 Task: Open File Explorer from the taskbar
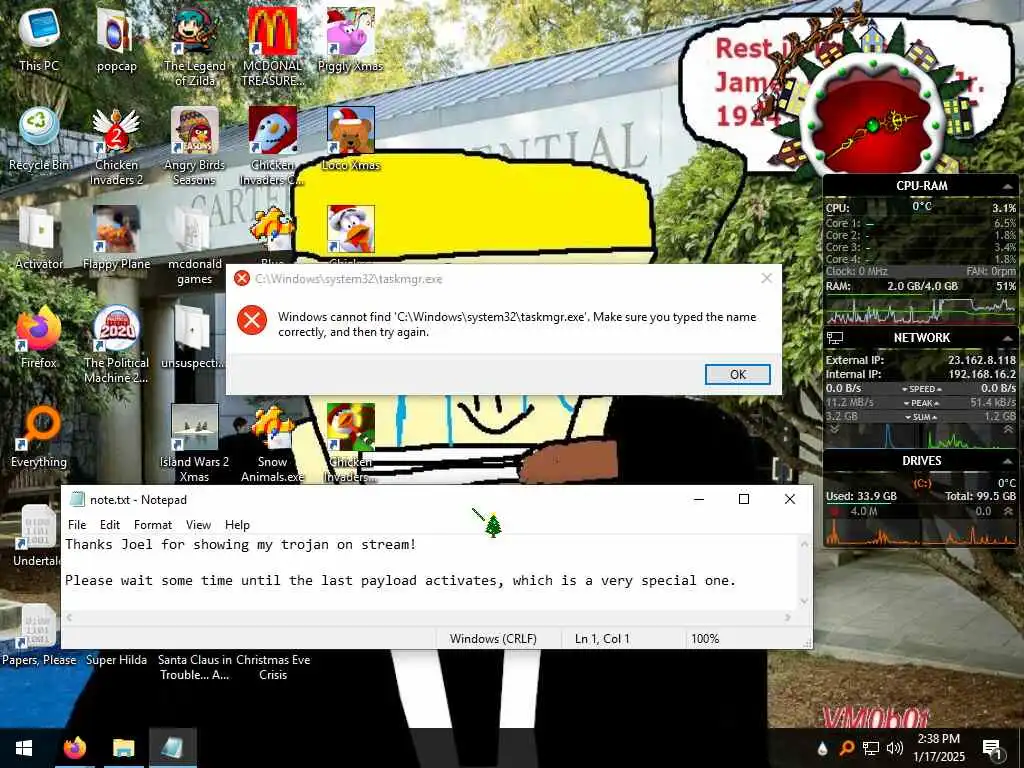coord(123,748)
